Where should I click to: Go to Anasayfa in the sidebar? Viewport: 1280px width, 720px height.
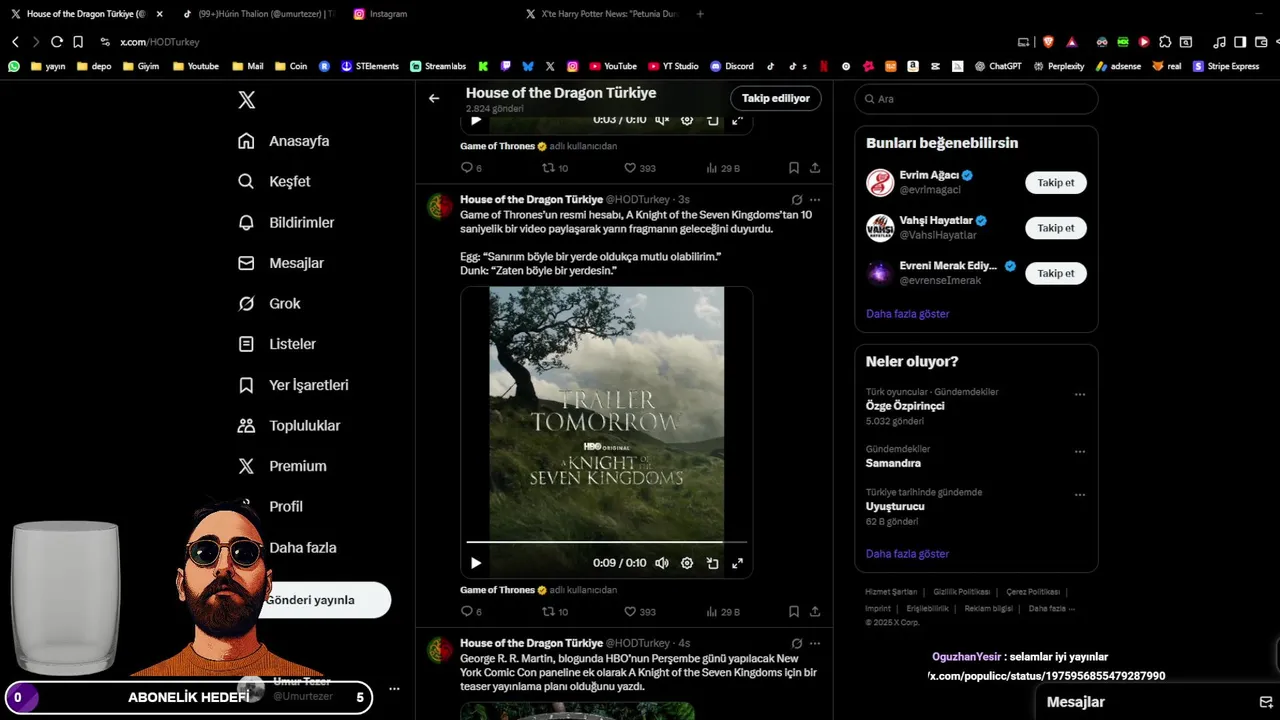pyautogui.click(x=283, y=141)
